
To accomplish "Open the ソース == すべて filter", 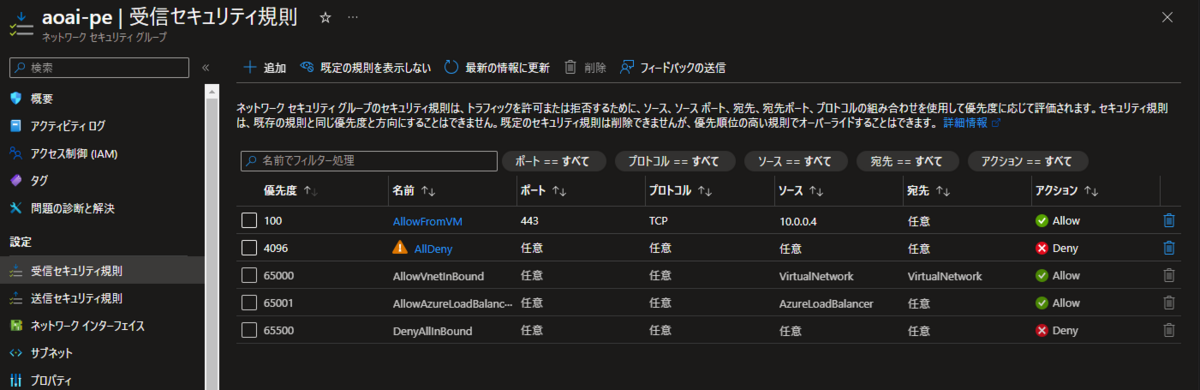I will [x=795, y=161].
